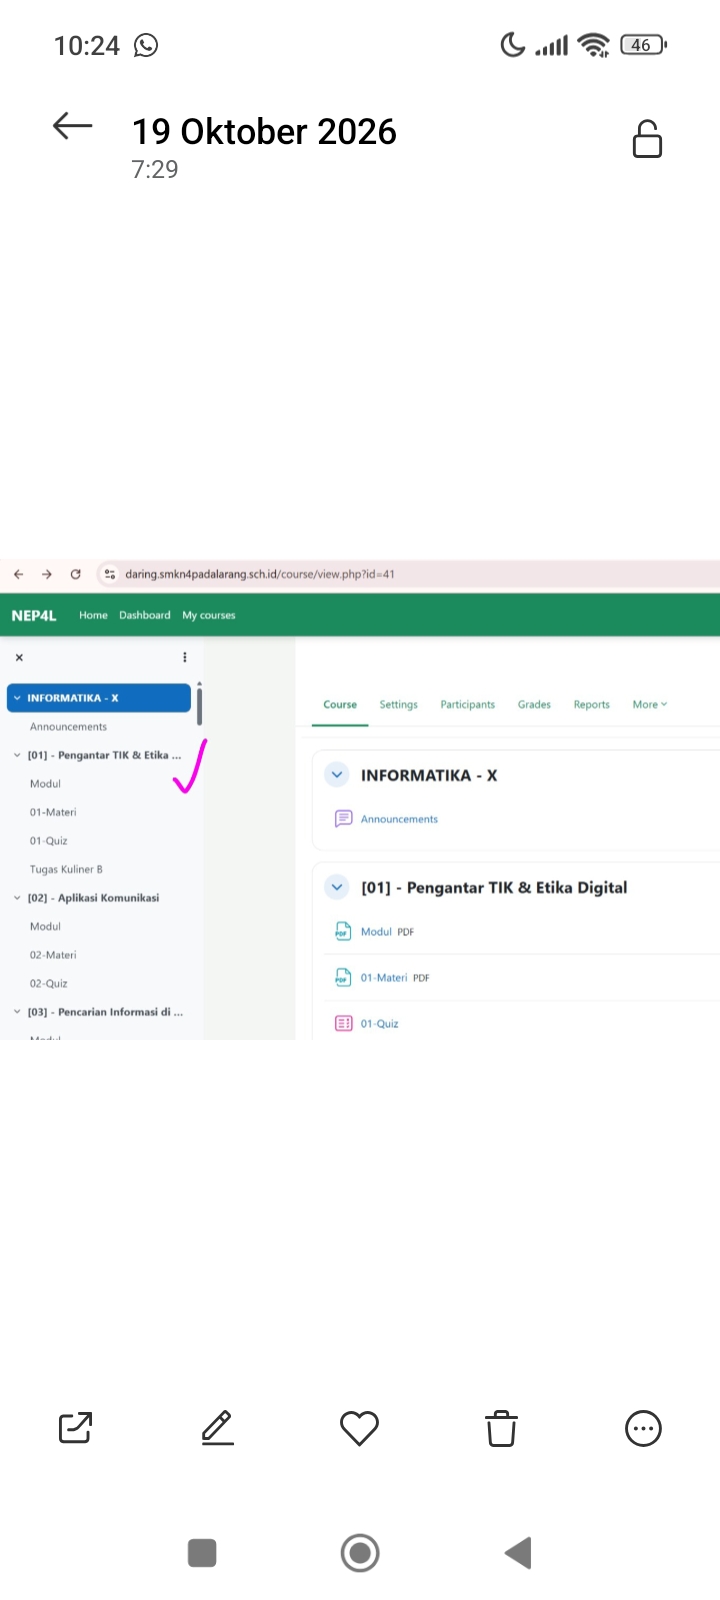Tap the round home navigation button
720x1600 pixels.
tap(360, 1553)
